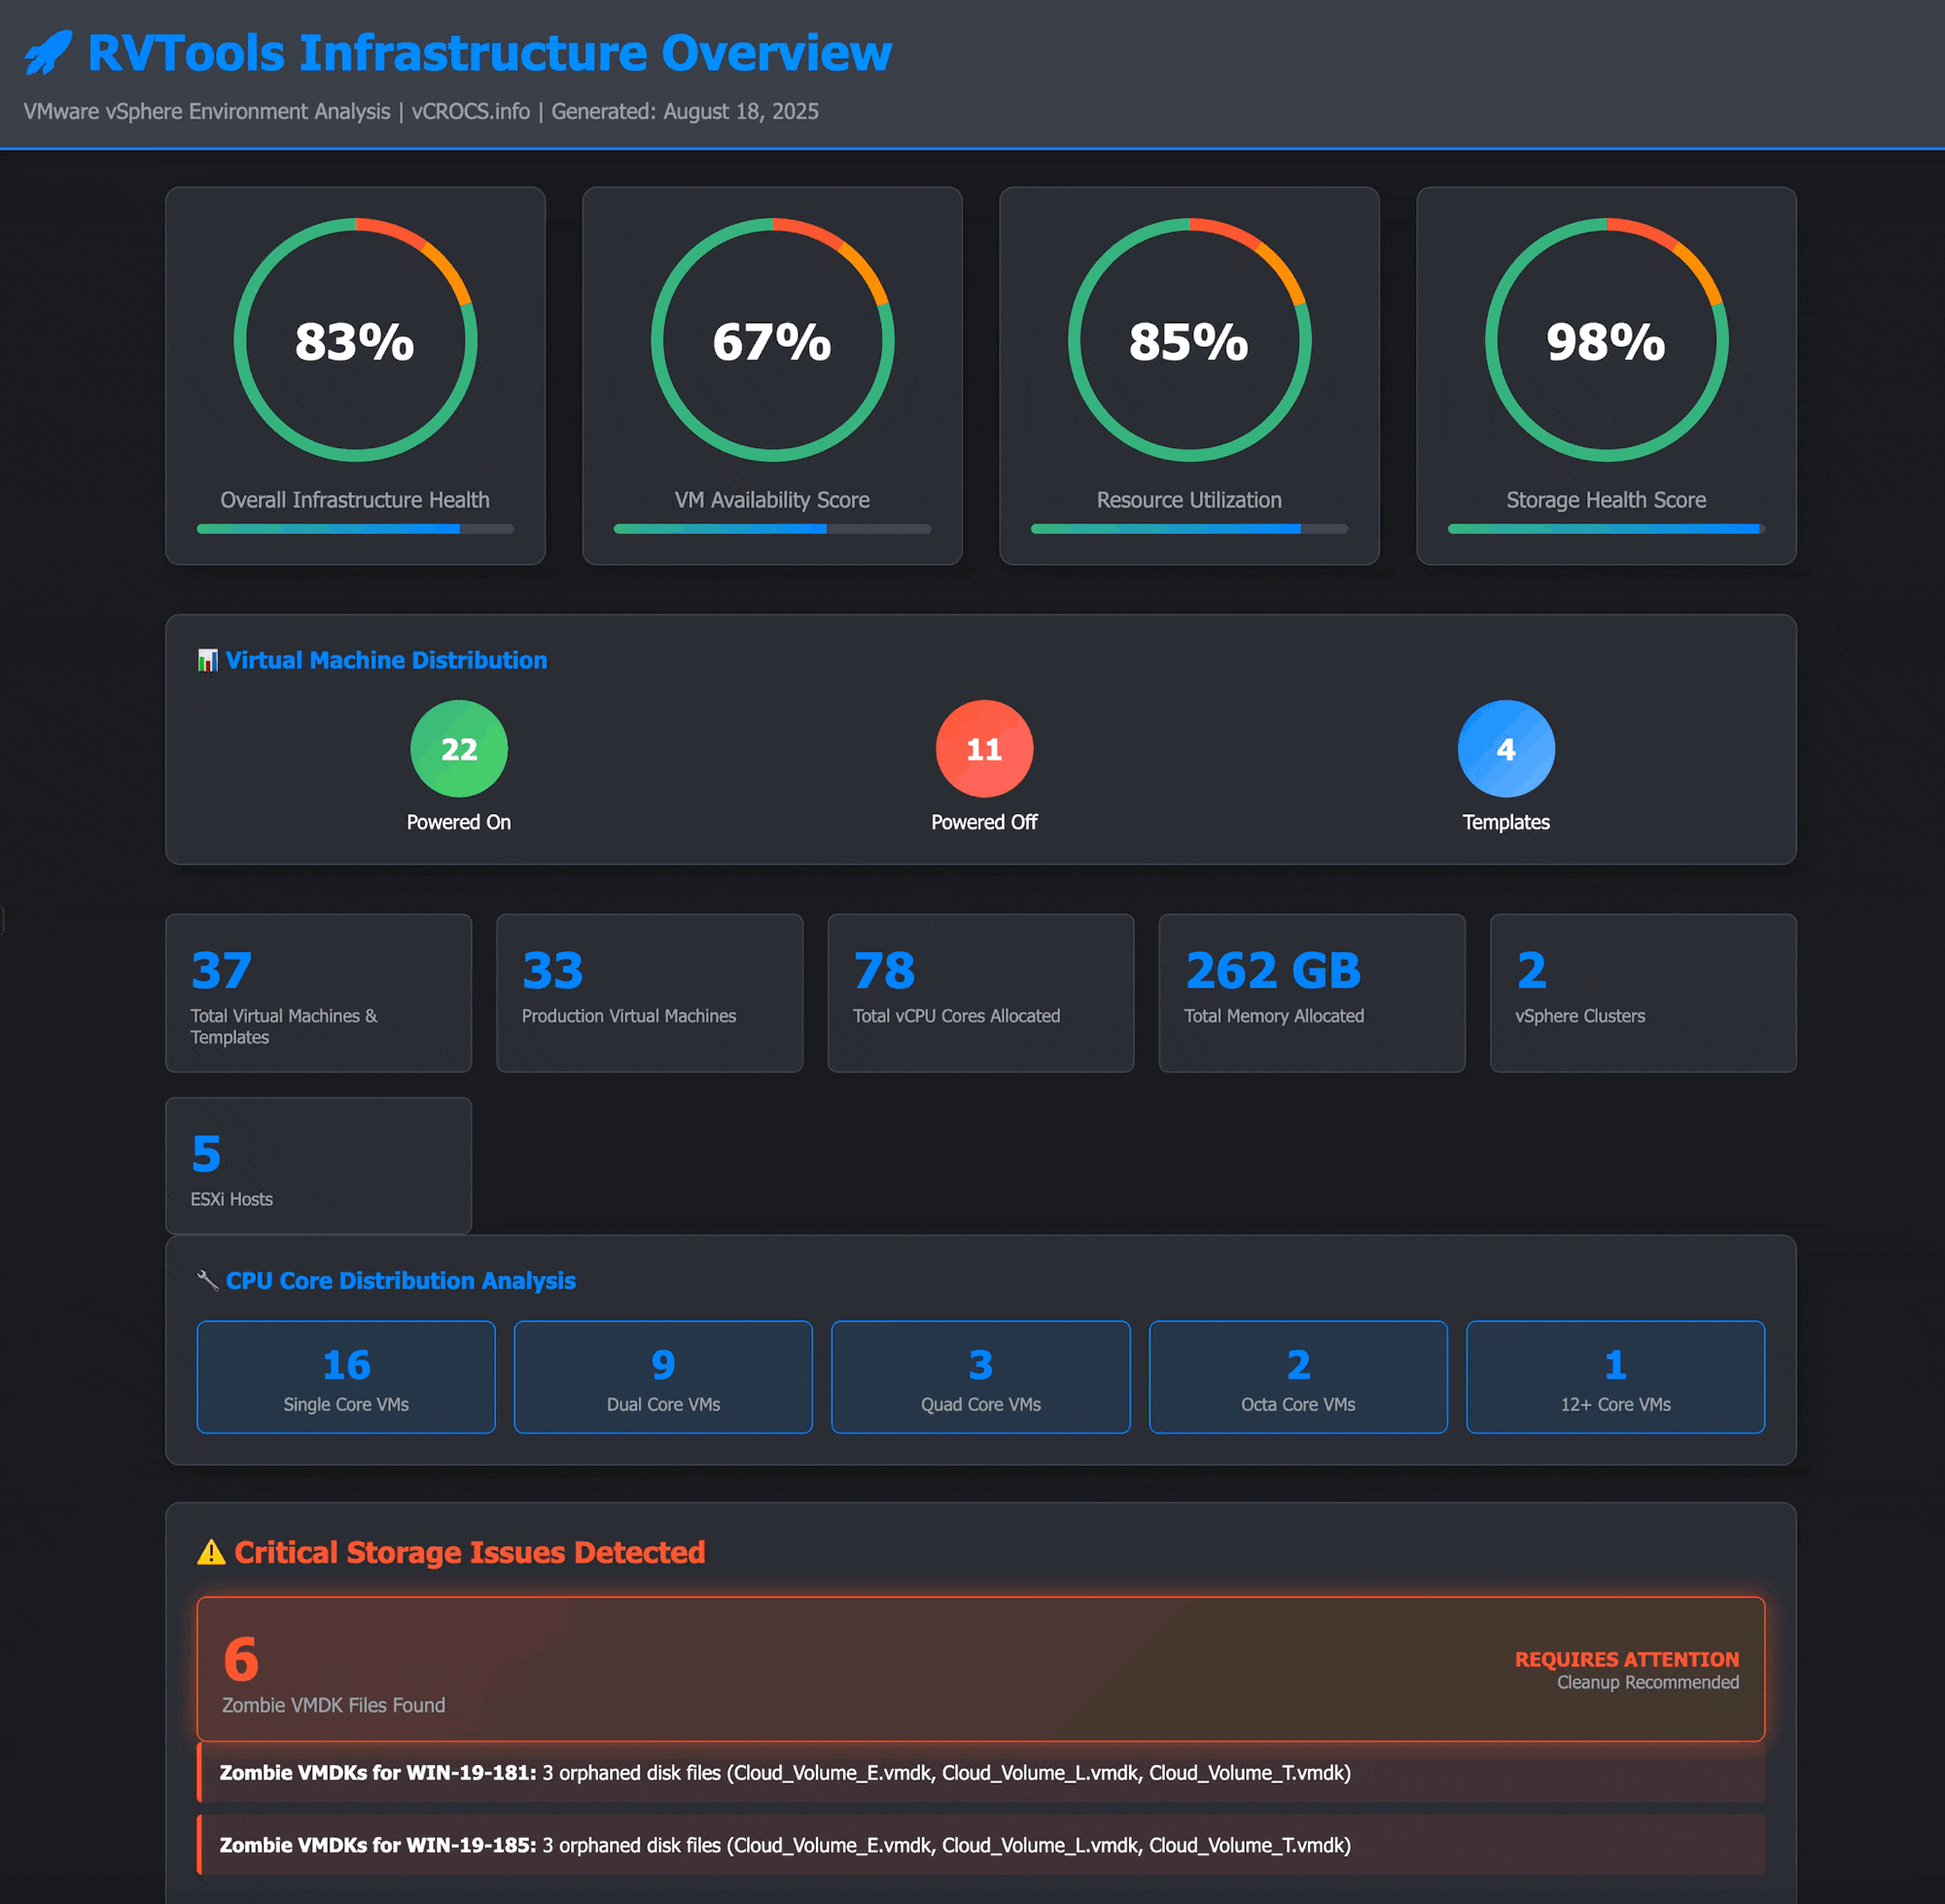Click the 67% VM Availability Score gauge
The image size is (1945, 1904).
pos(772,341)
